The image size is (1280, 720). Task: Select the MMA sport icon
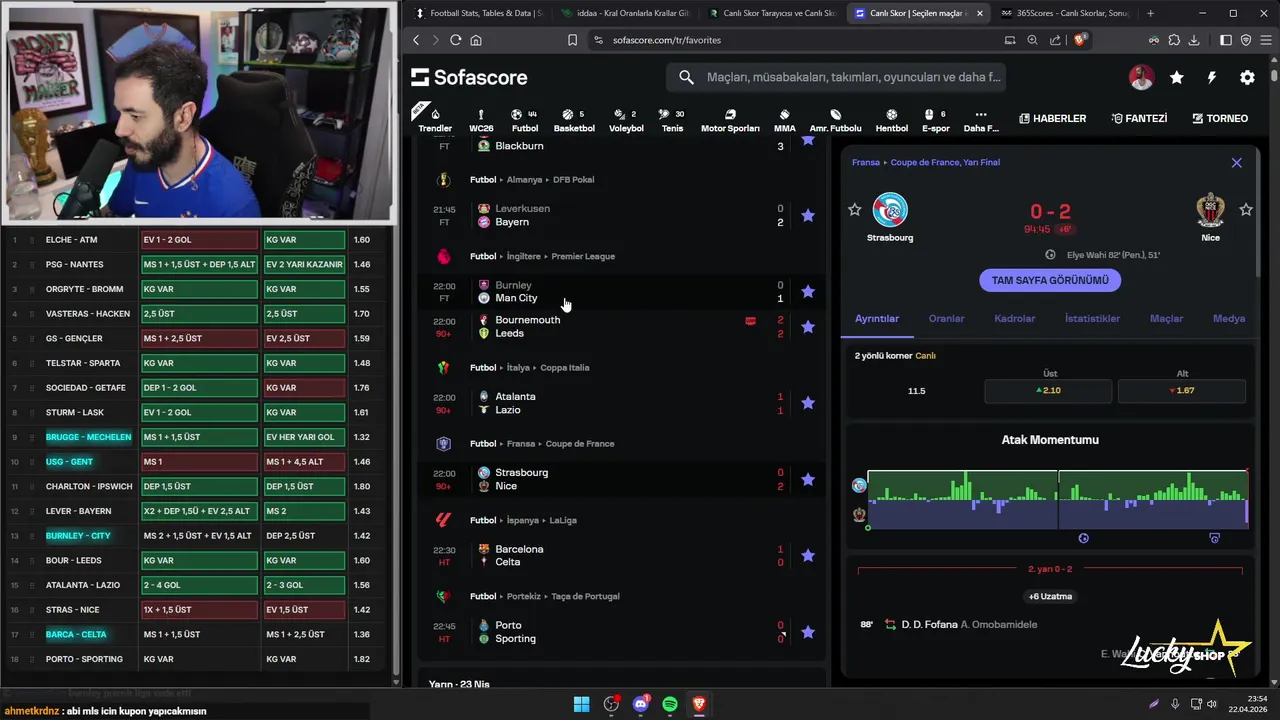pos(784,120)
